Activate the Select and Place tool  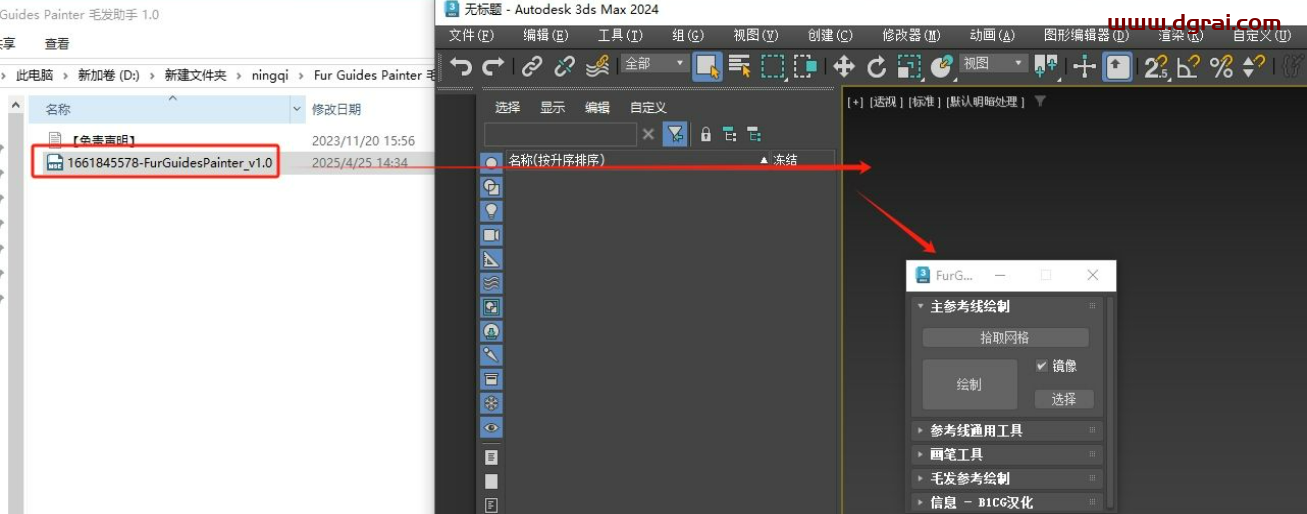(x=942, y=67)
